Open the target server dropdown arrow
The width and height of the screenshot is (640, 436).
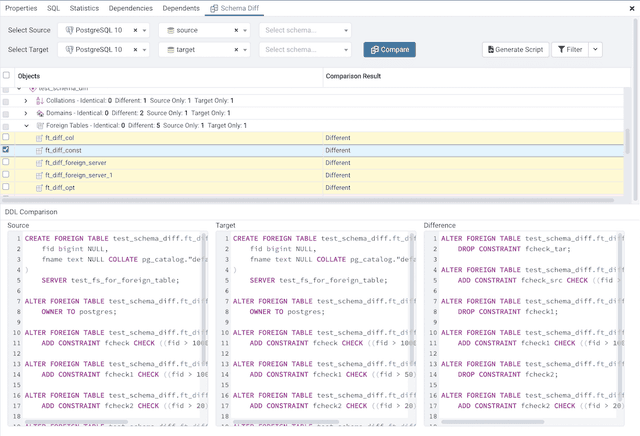coord(144,49)
